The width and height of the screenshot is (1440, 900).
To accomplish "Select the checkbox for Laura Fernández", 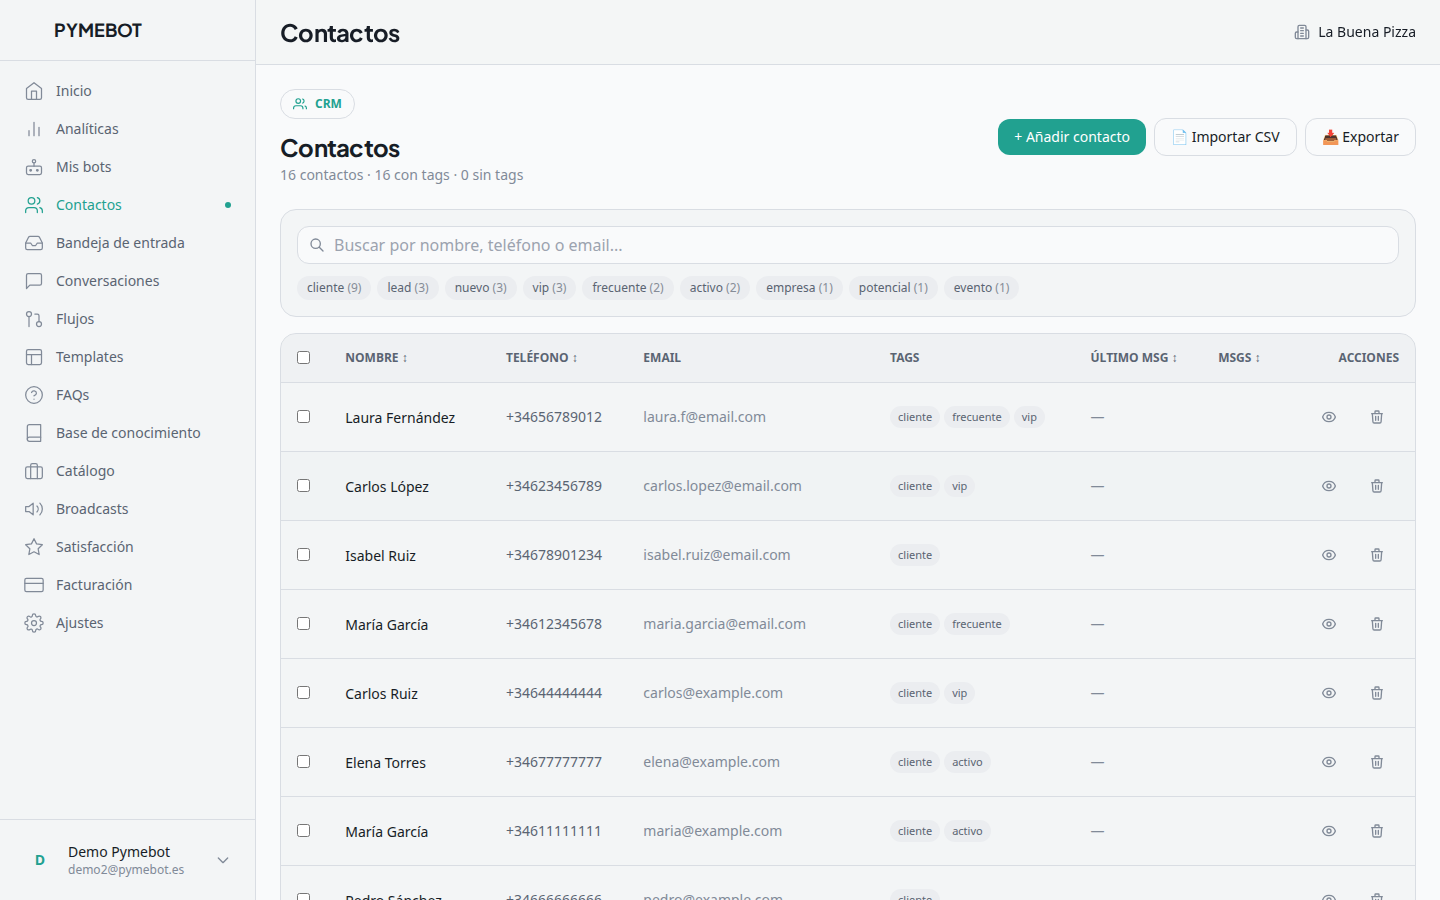I will [304, 417].
